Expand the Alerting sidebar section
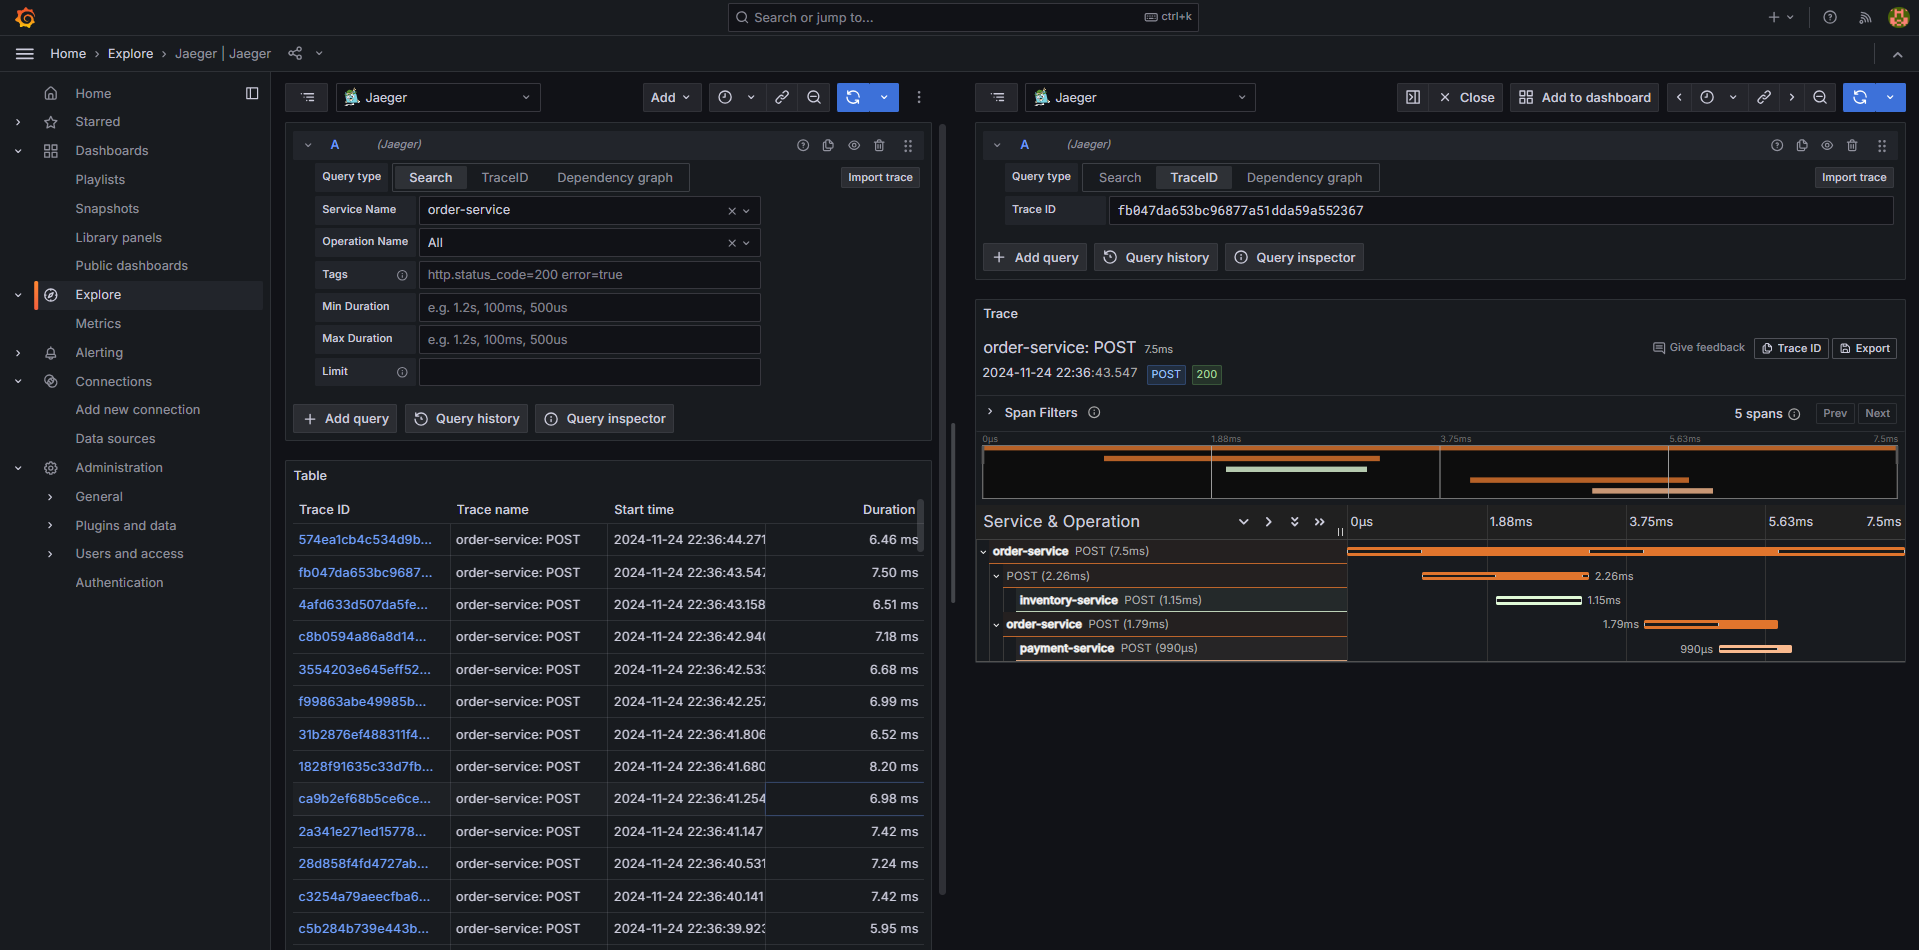Image resolution: width=1919 pixels, height=950 pixels. click(18, 353)
